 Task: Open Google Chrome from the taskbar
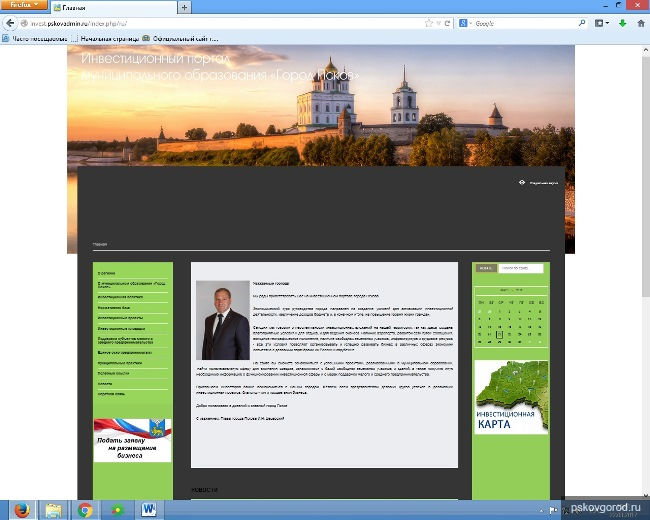pyautogui.click(x=85, y=510)
